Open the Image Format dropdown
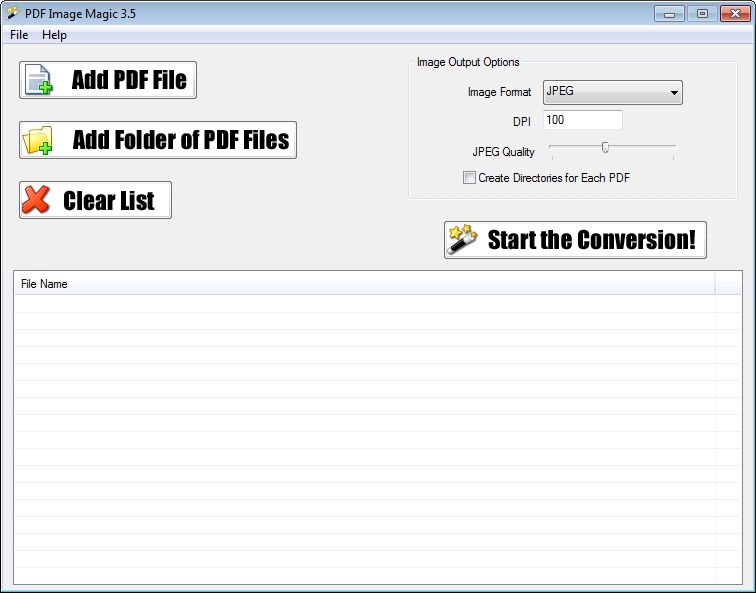The image size is (756, 593). [612, 92]
